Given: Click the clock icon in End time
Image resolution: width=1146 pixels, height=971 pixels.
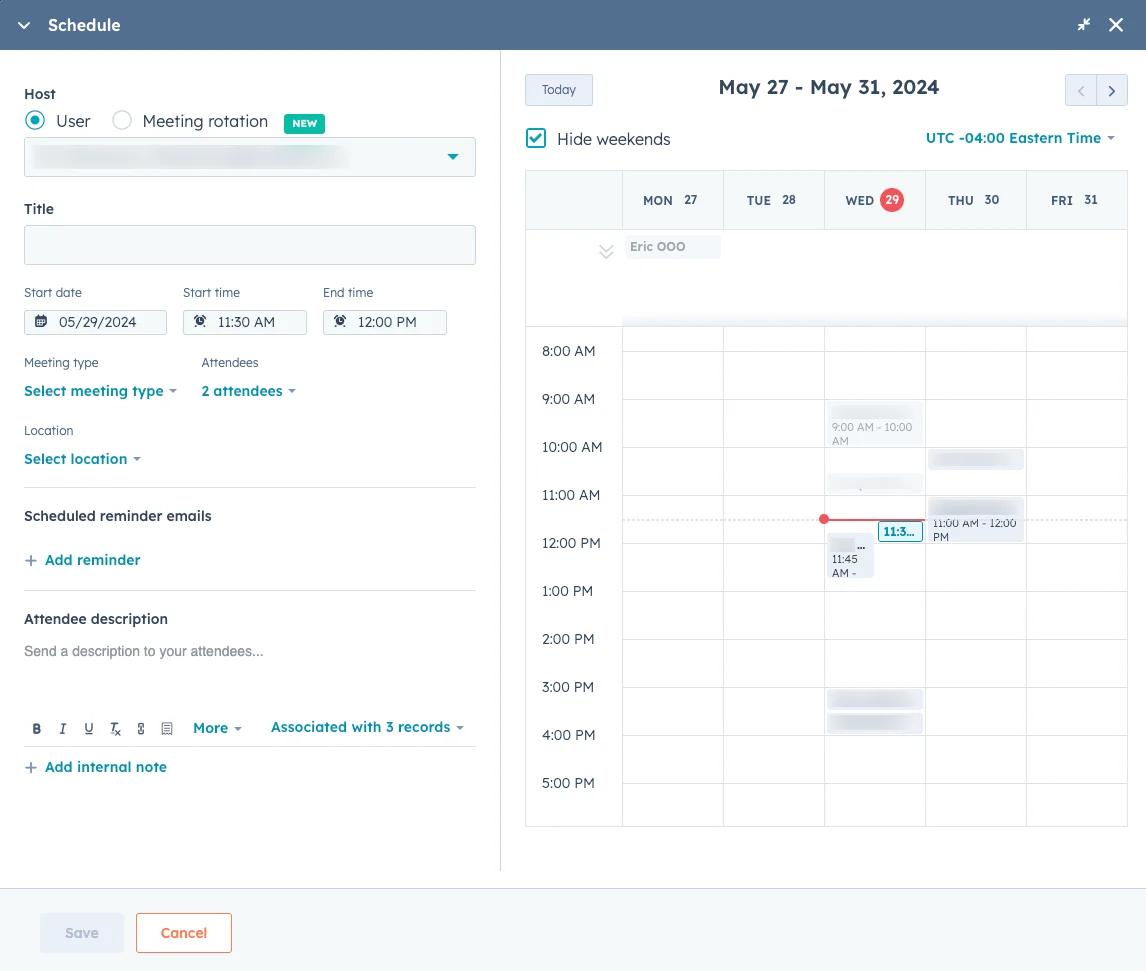Looking at the screenshot, I should coord(340,321).
